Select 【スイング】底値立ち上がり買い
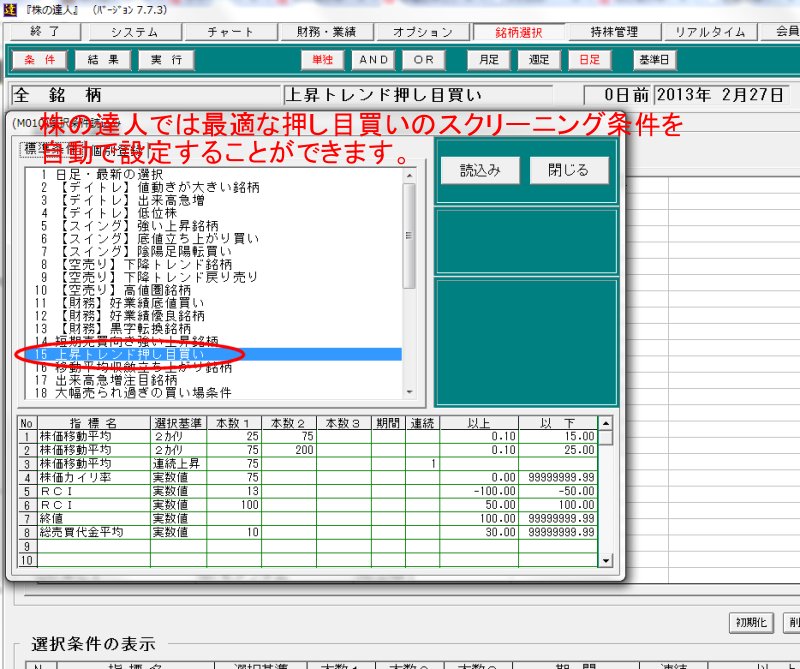This screenshot has width=800, height=669. (x=213, y=238)
